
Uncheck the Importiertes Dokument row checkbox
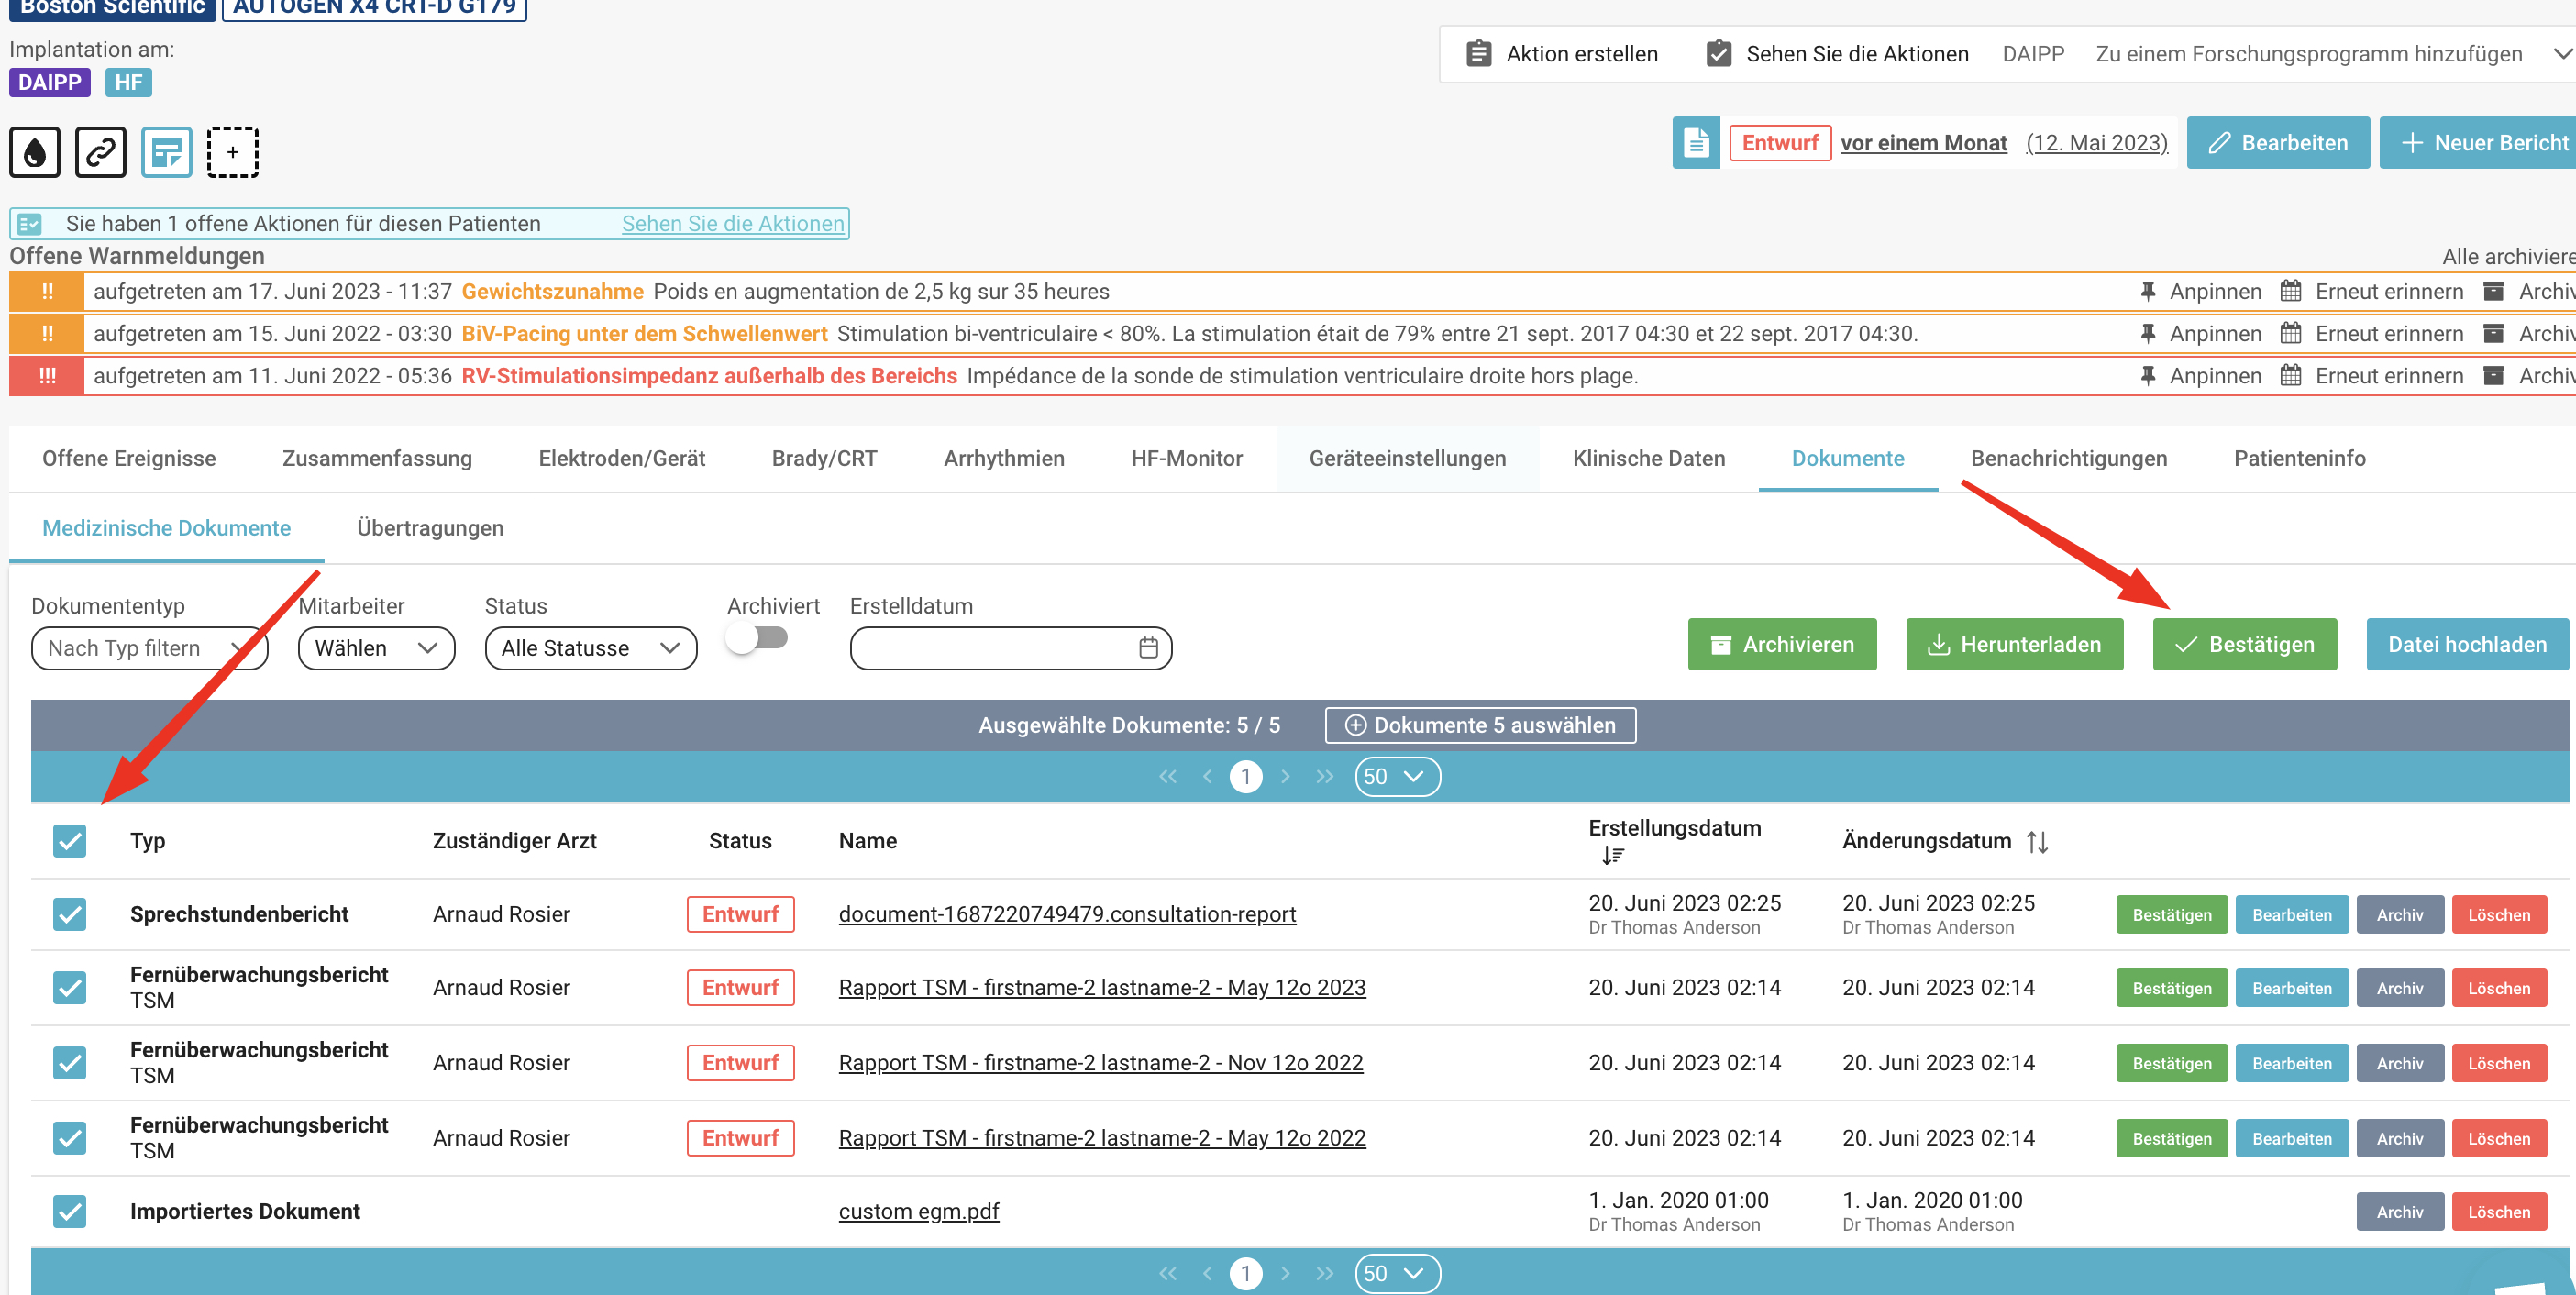(x=70, y=1212)
